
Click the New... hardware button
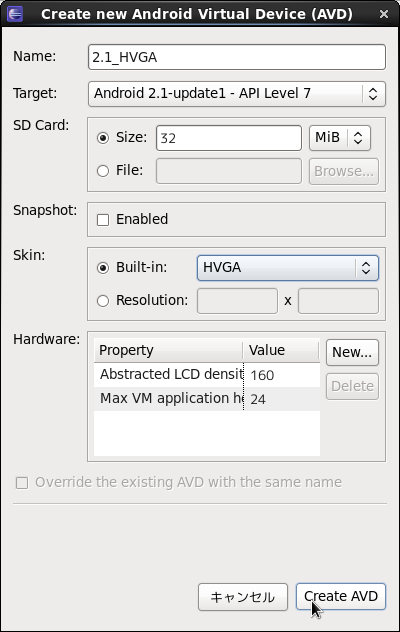coord(352,352)
